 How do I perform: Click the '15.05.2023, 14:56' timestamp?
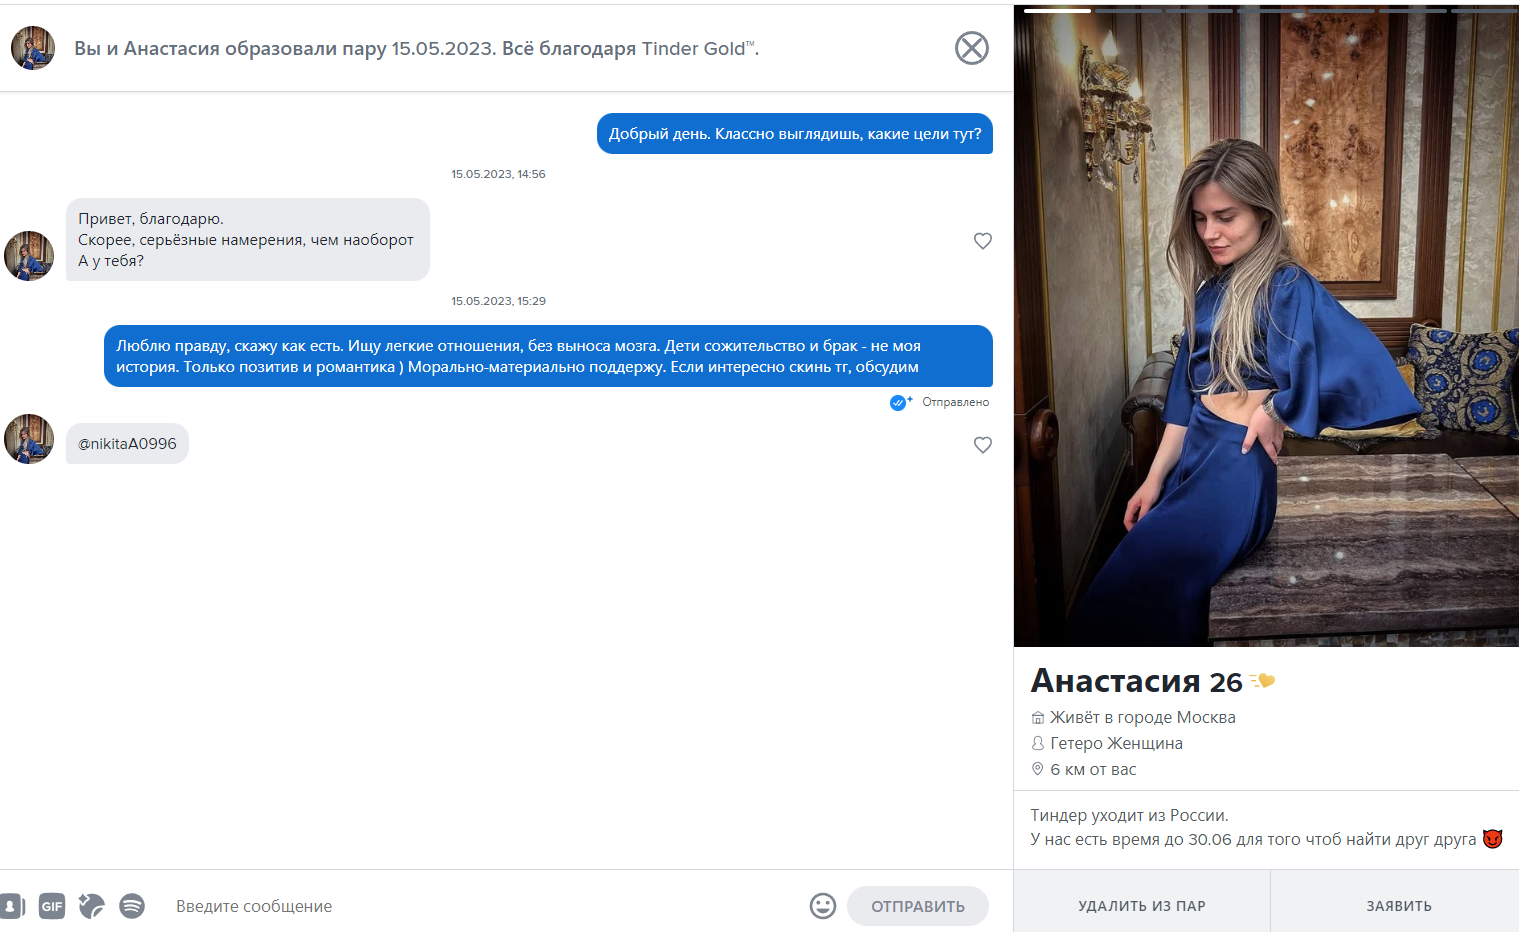pyautogui.click(x=498, y=174)
